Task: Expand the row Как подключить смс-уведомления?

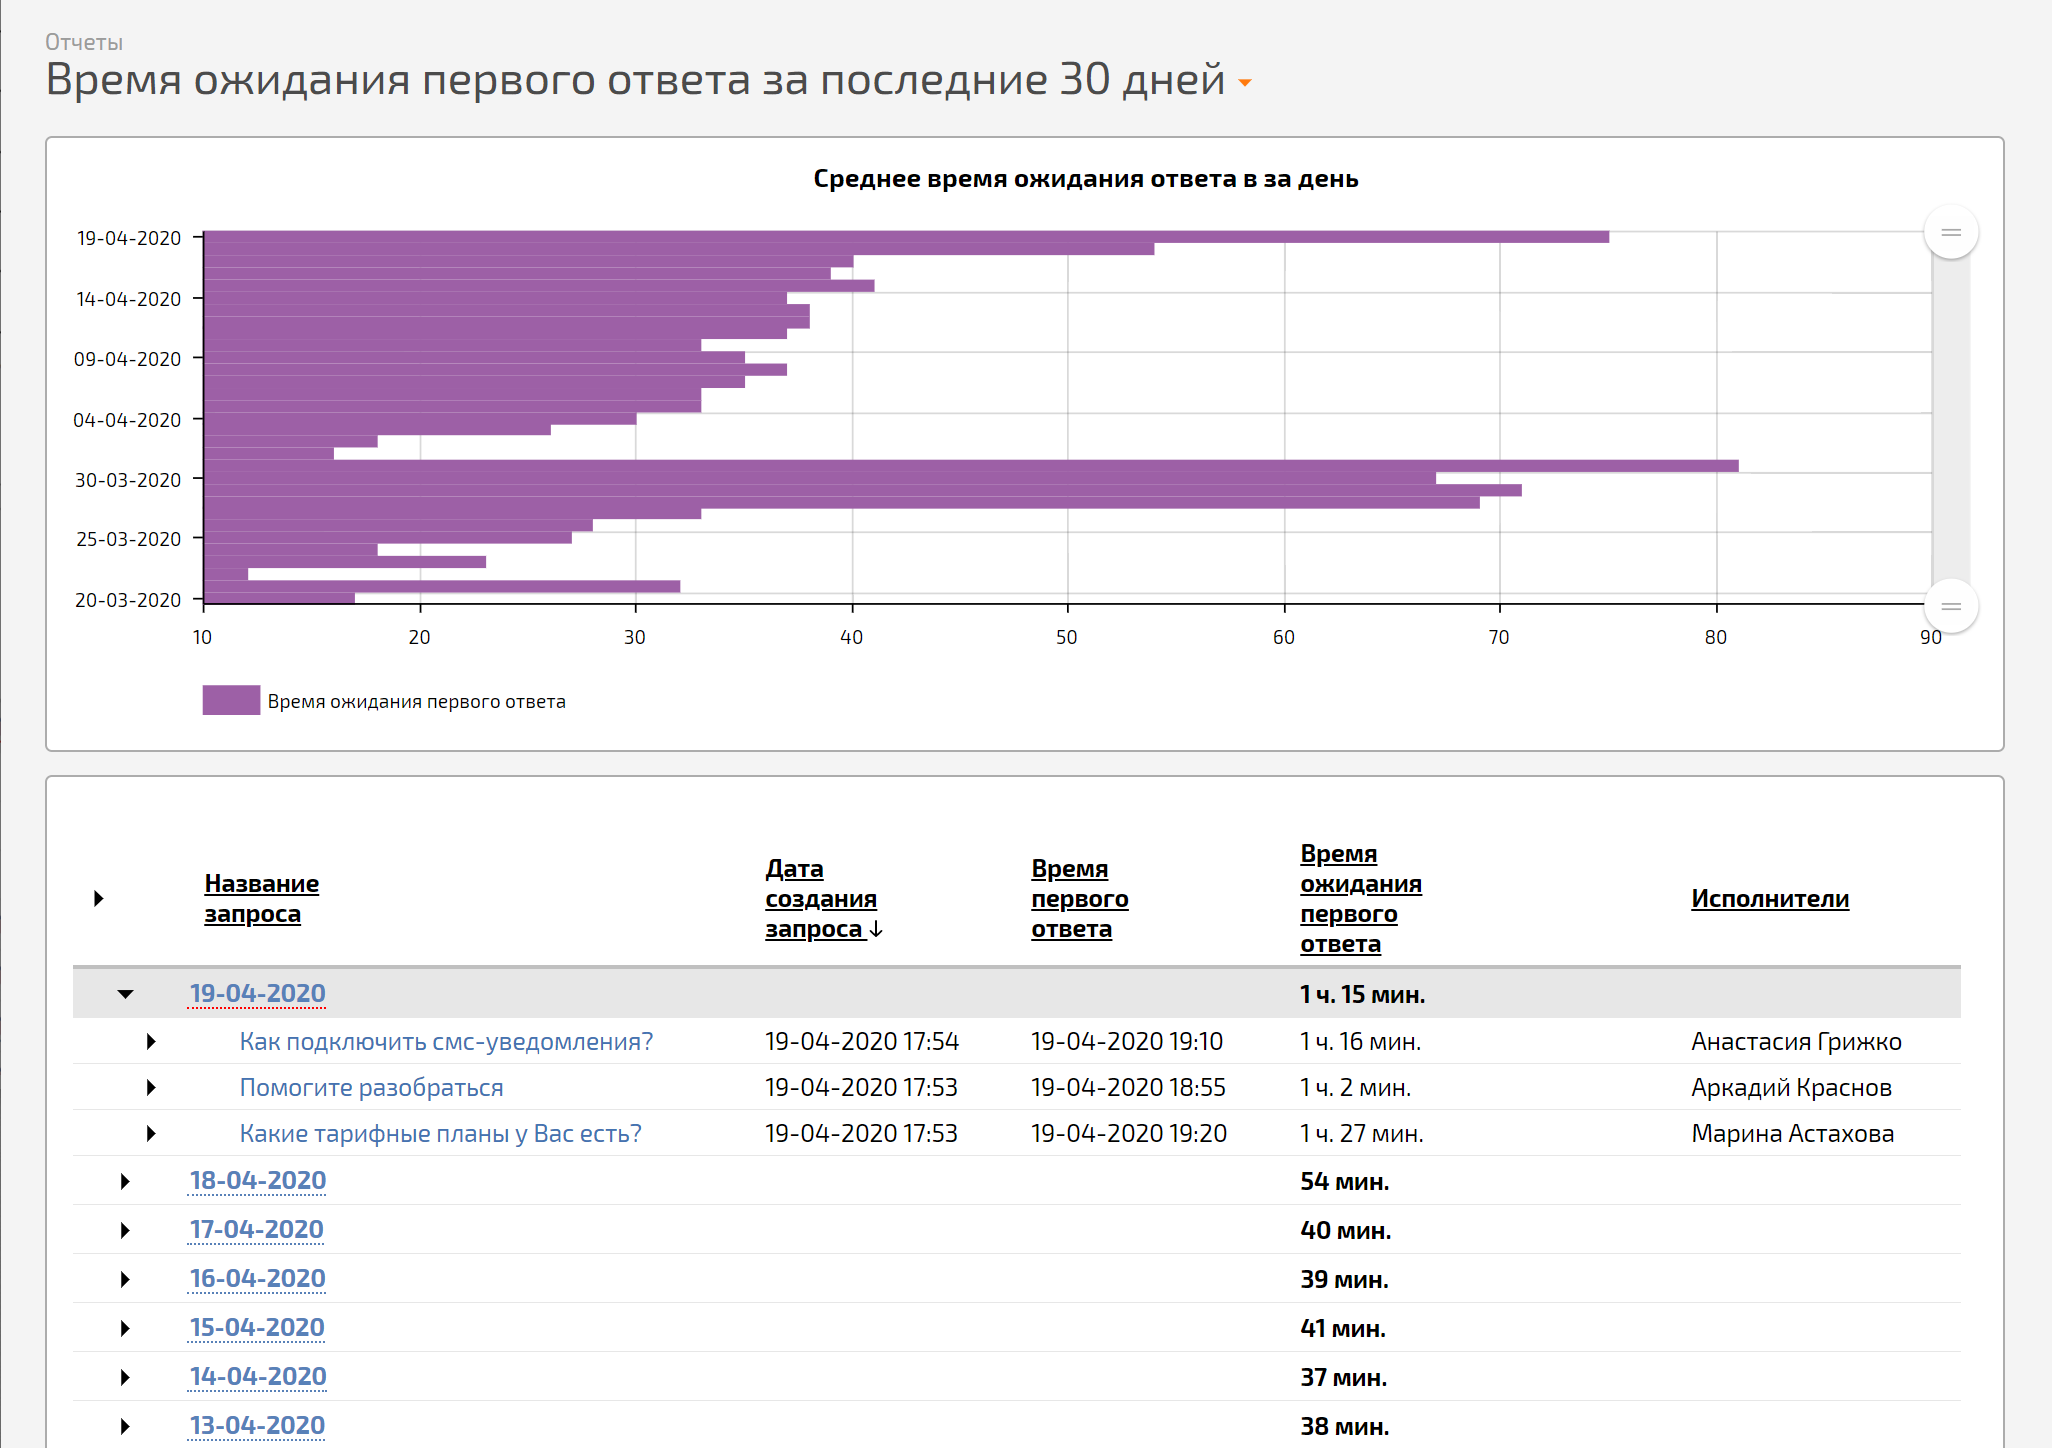Action: click(x=151, y=1041)
